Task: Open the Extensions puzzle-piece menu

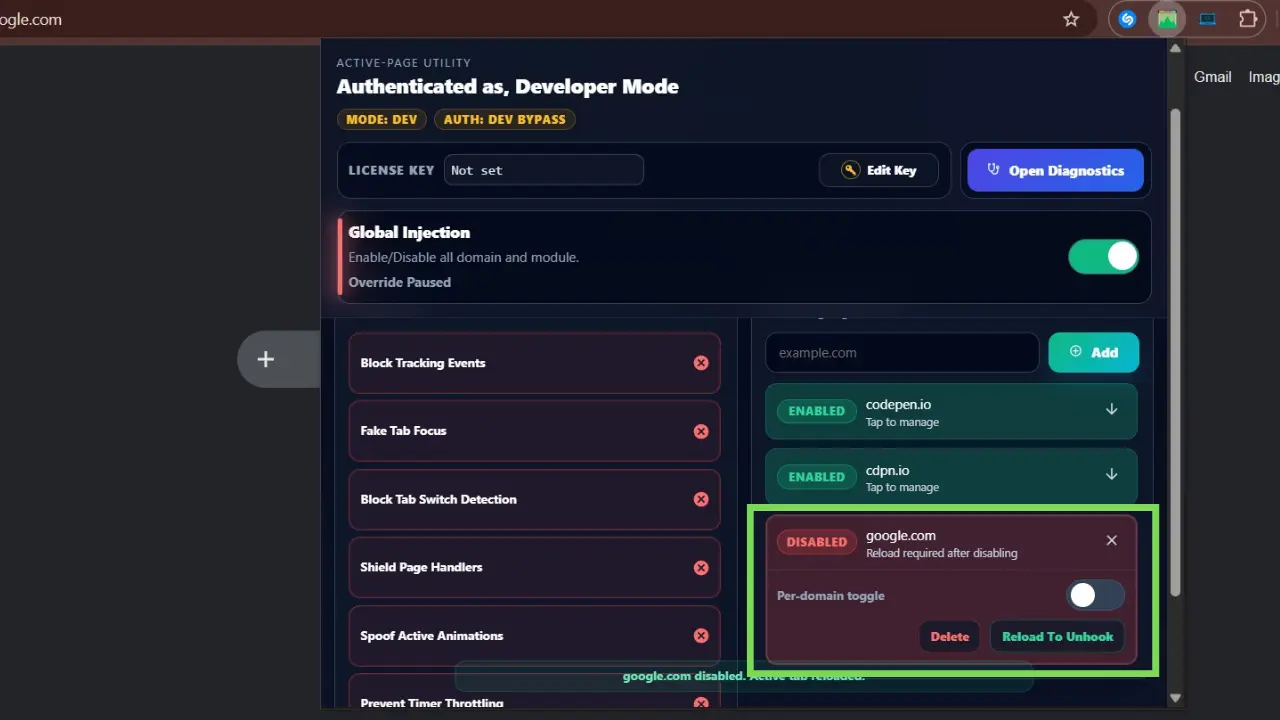Action: (x=1248, y=19)
